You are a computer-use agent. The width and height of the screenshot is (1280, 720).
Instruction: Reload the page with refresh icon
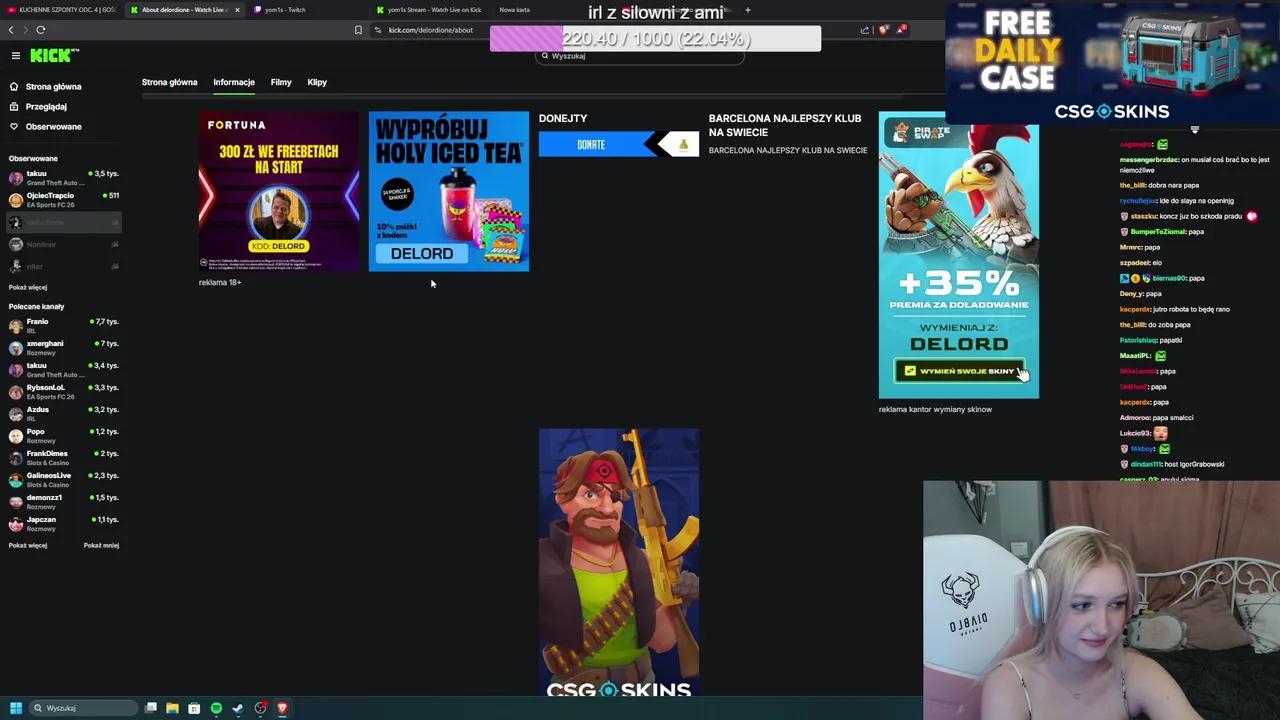41,30
